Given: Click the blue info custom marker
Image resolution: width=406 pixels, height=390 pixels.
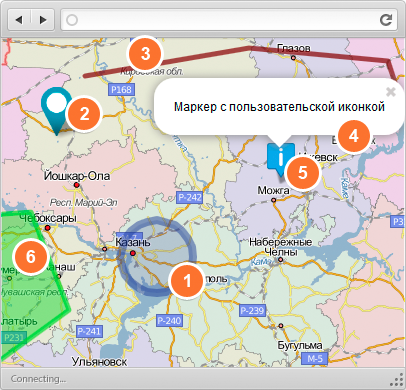Looking at the screenshot, I should pos(281,159).
